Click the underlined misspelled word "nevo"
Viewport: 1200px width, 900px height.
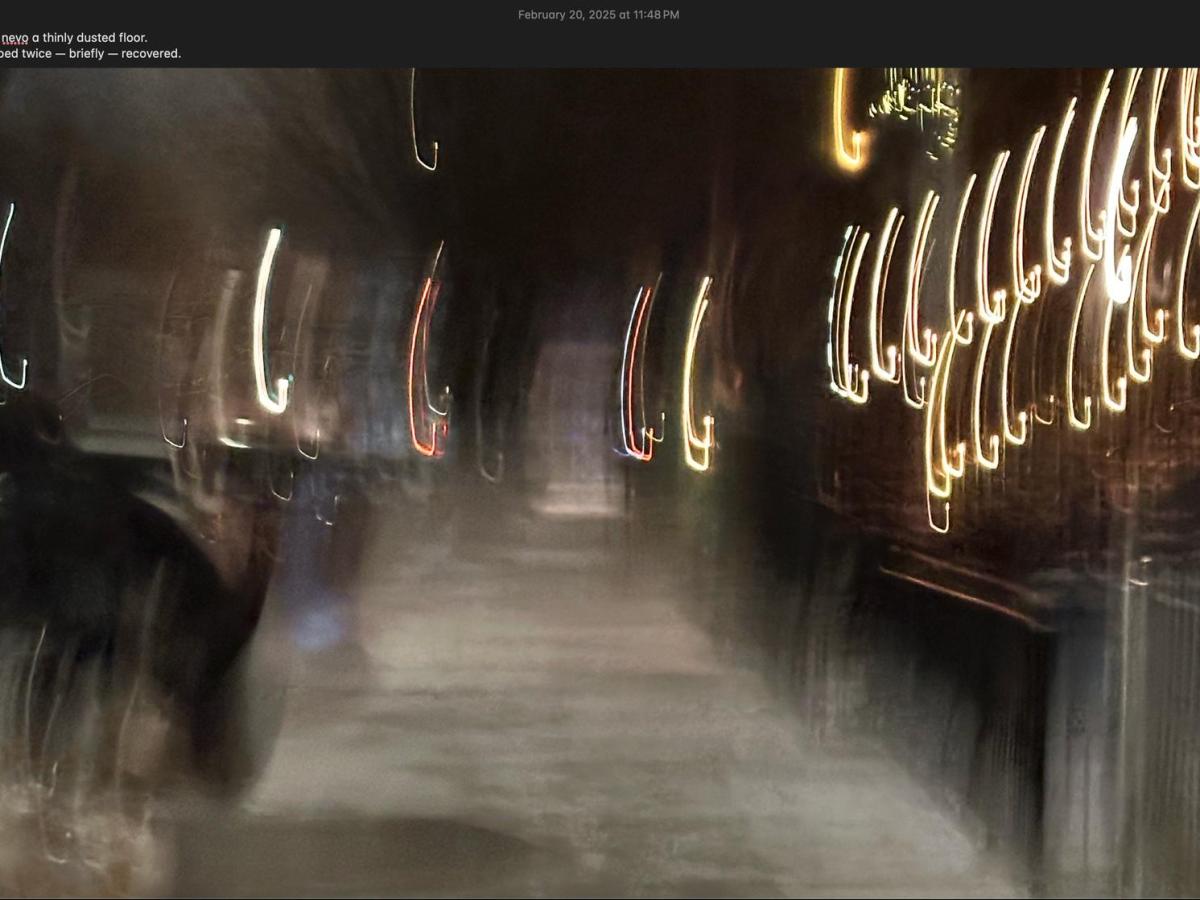[14, 38]
